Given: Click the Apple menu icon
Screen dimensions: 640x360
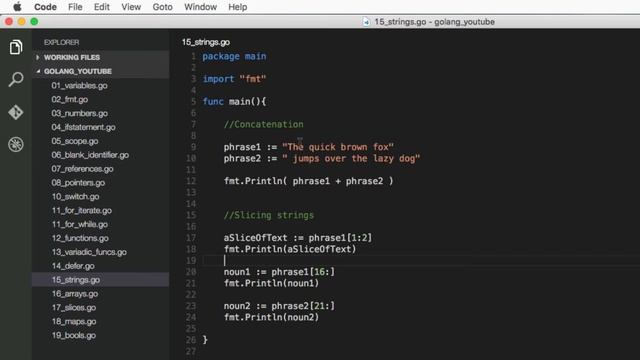Looking at the screenshot, I should [x=17, y=7].
